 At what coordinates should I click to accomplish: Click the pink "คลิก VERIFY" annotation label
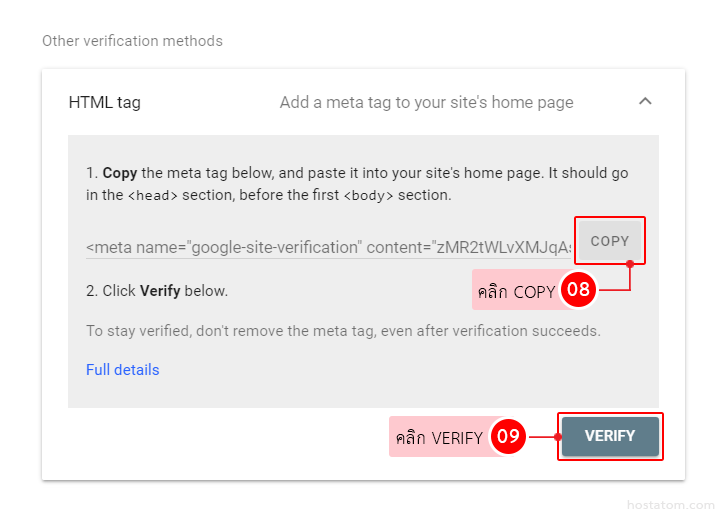coord(439,438)
